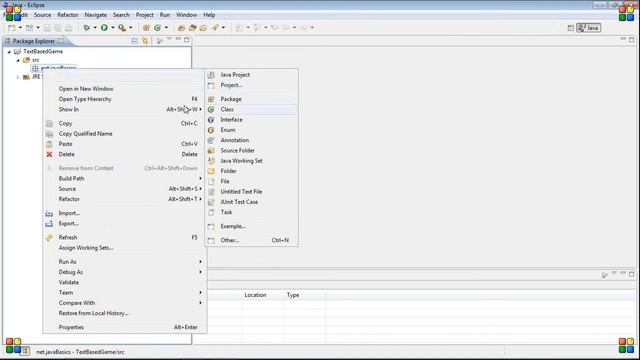Choose Task from New submenu
This screenshot has height=360, width=640.
[251, 212]
